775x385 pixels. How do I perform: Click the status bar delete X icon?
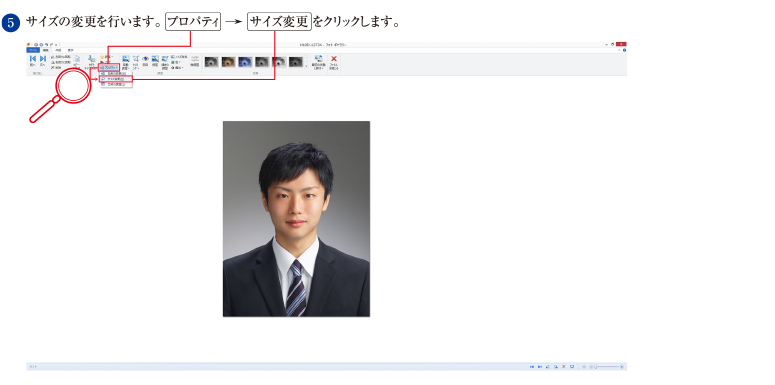click(563, 367)
